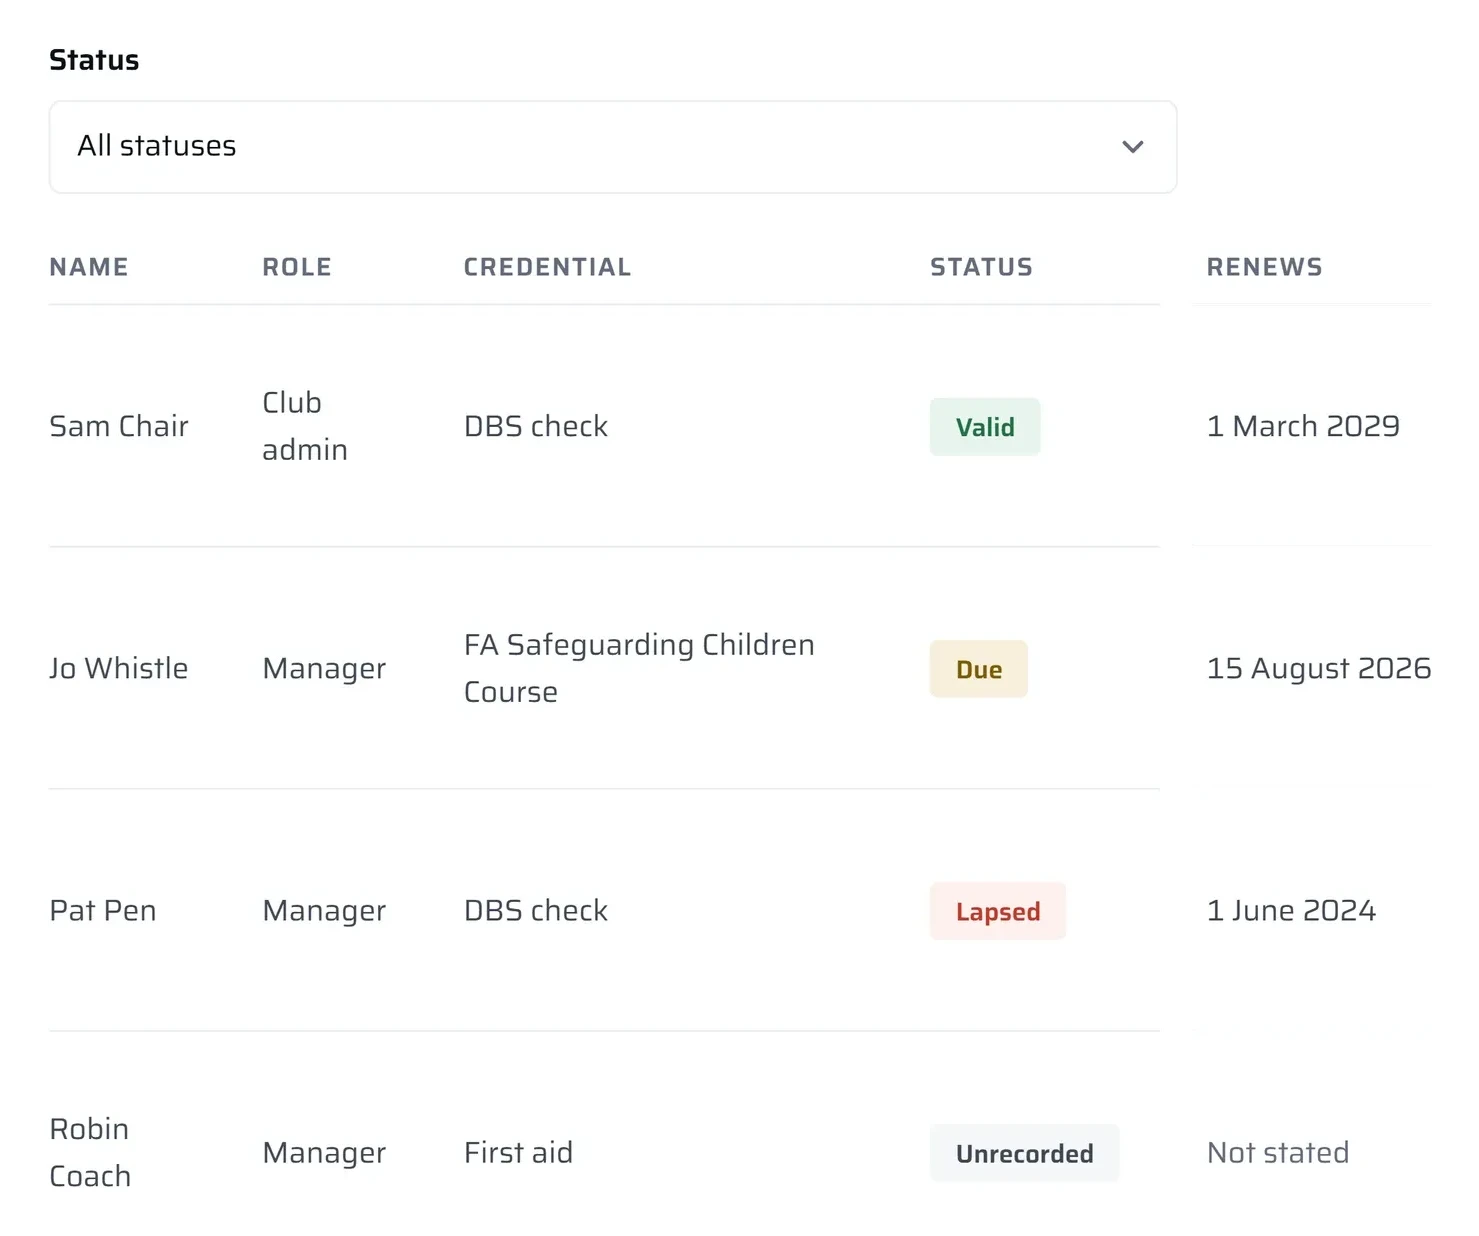Click the CREDENTIAL column header
The width and height of the screenshot is (1479, 1236).
[x=547, y=267]
